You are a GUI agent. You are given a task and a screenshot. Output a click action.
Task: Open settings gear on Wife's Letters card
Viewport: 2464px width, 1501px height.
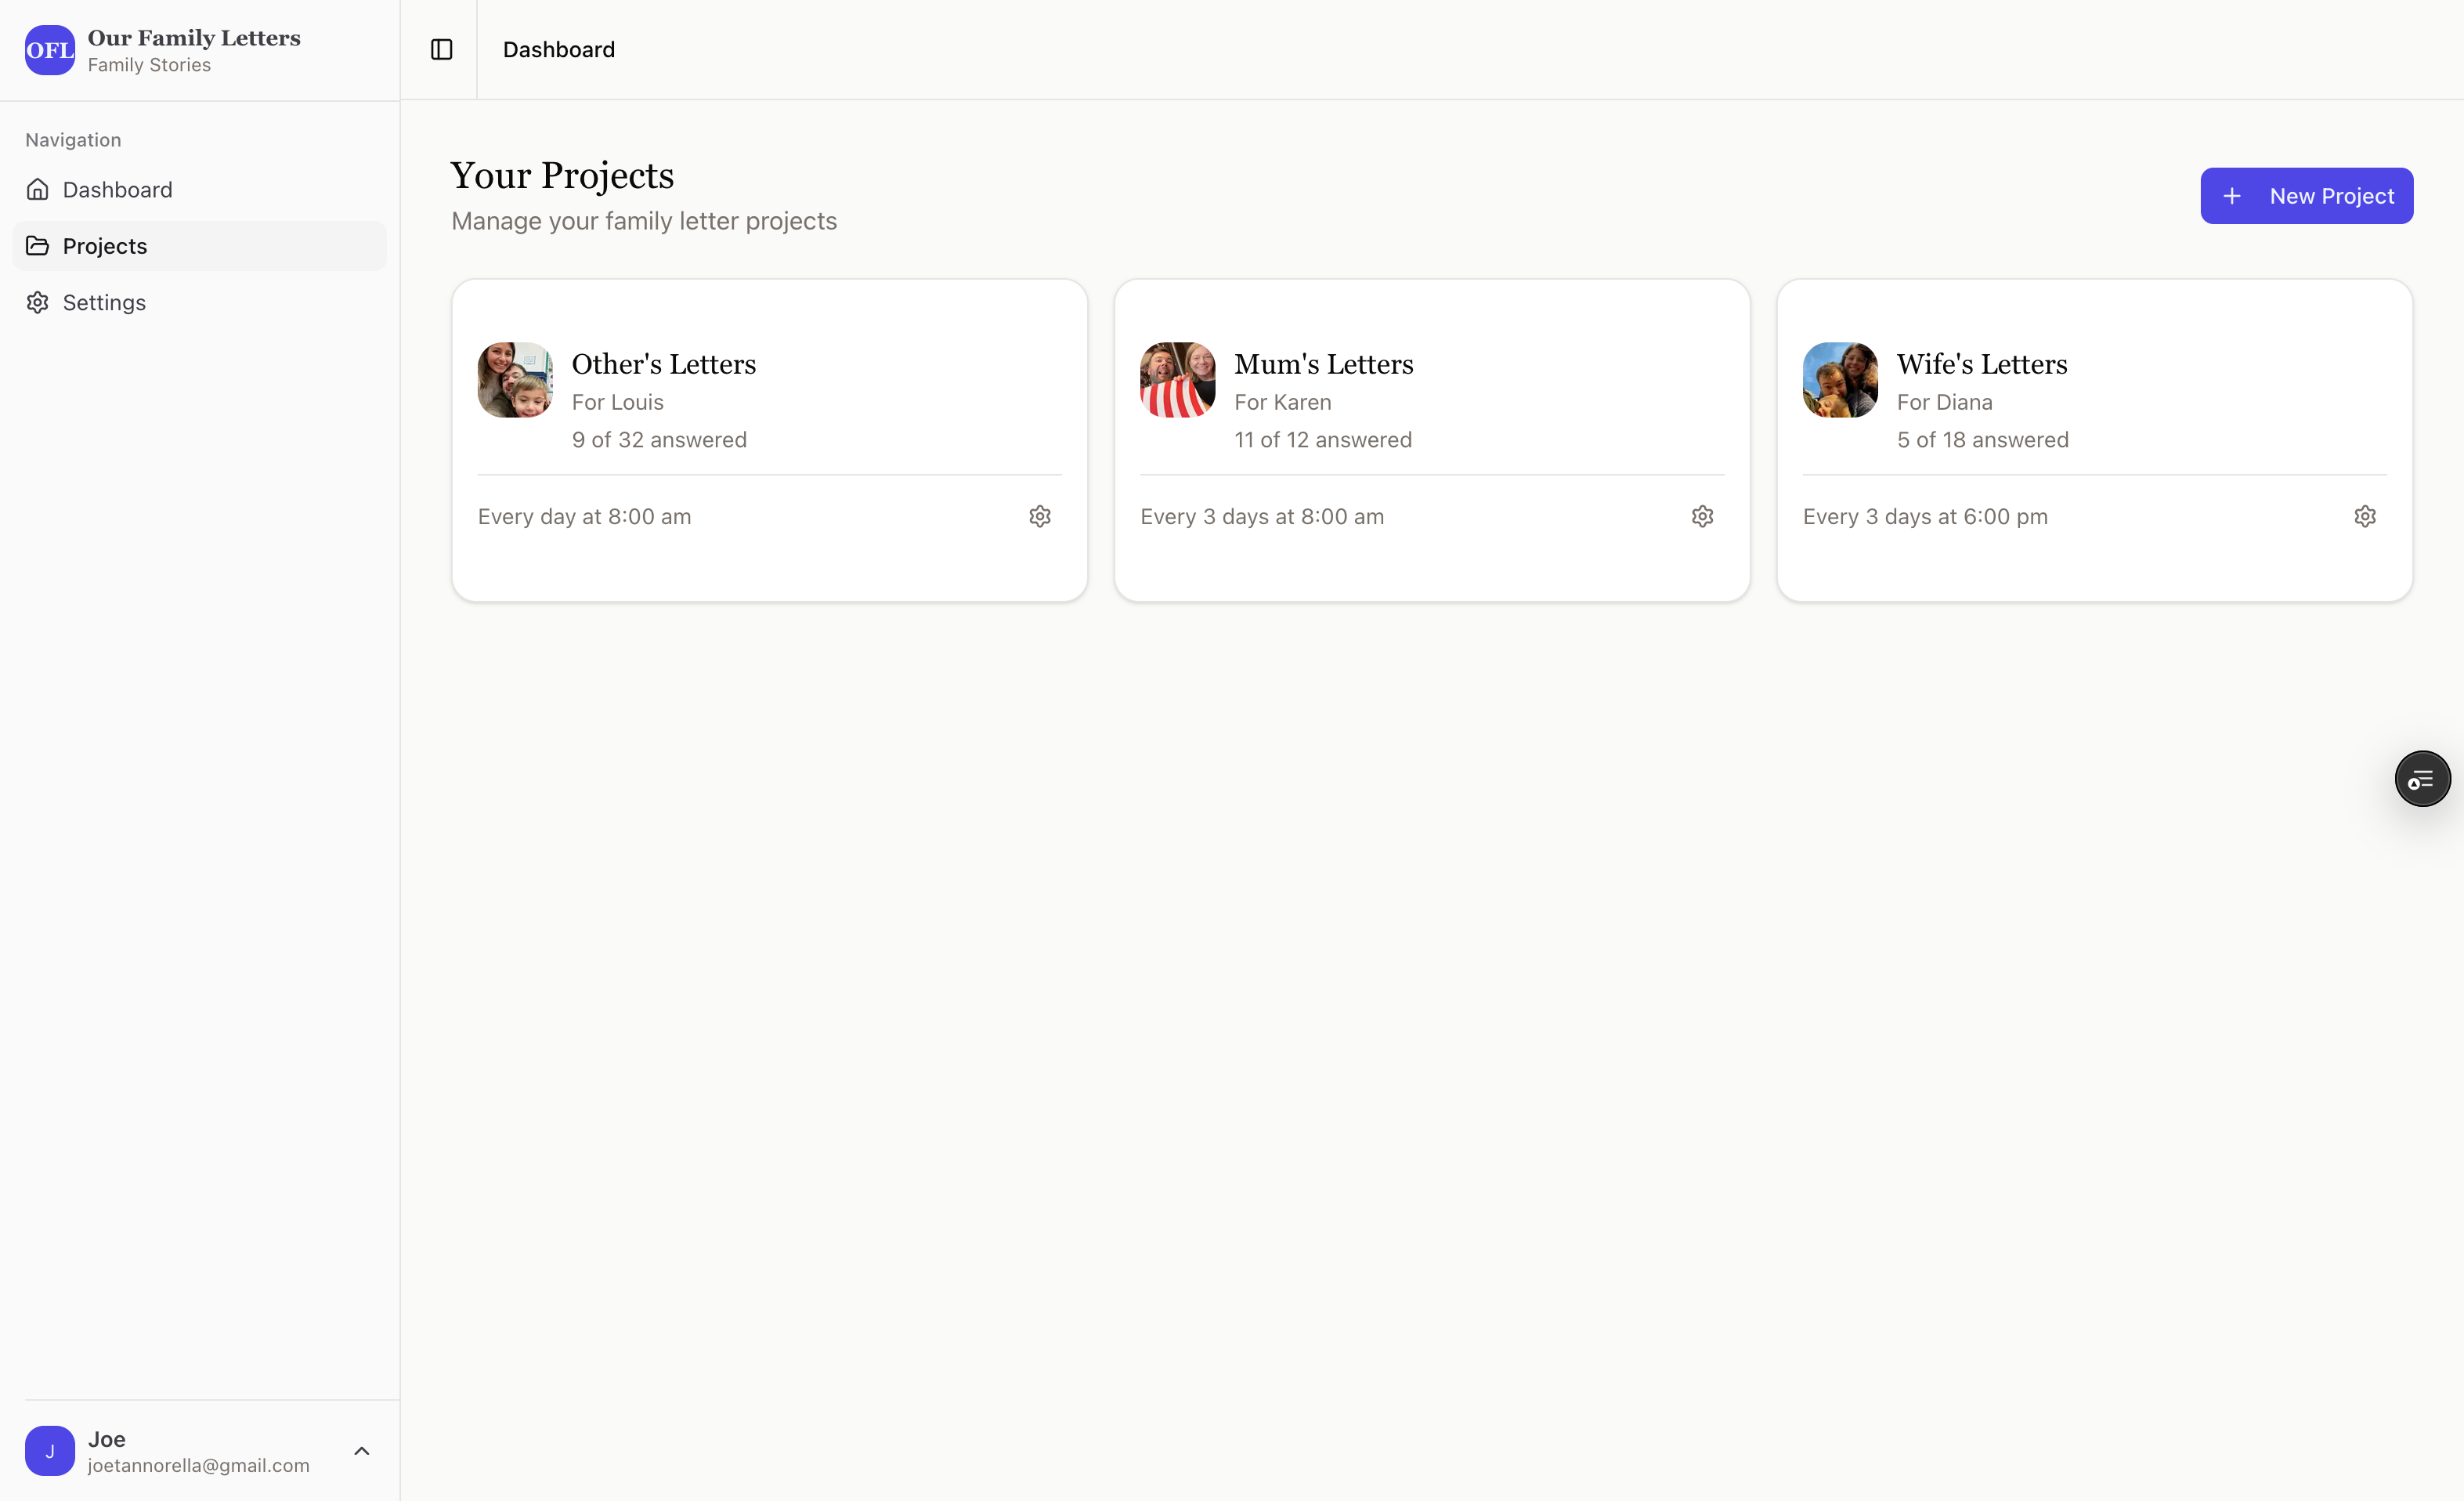click(x=2364, y=516)
